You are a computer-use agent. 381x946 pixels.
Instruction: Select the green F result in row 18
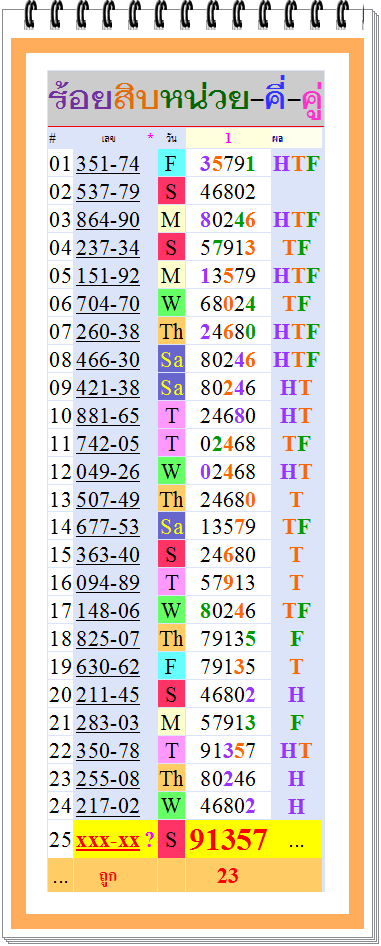[296, 638]
